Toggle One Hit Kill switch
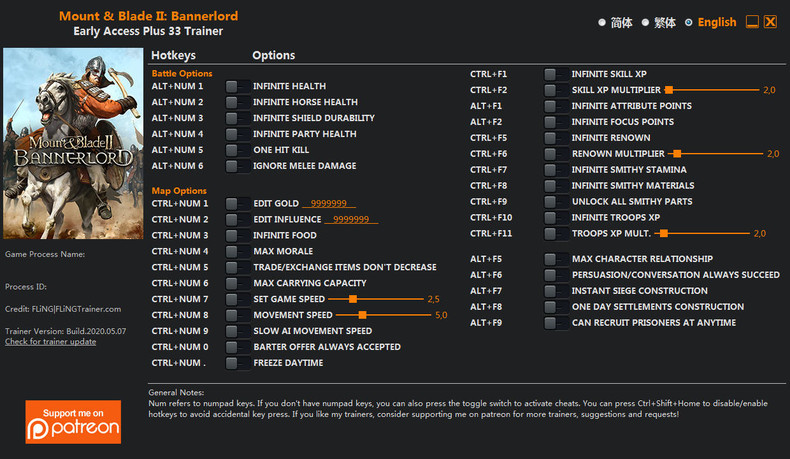This screenshot has width=790, height=459. [237, 150]
